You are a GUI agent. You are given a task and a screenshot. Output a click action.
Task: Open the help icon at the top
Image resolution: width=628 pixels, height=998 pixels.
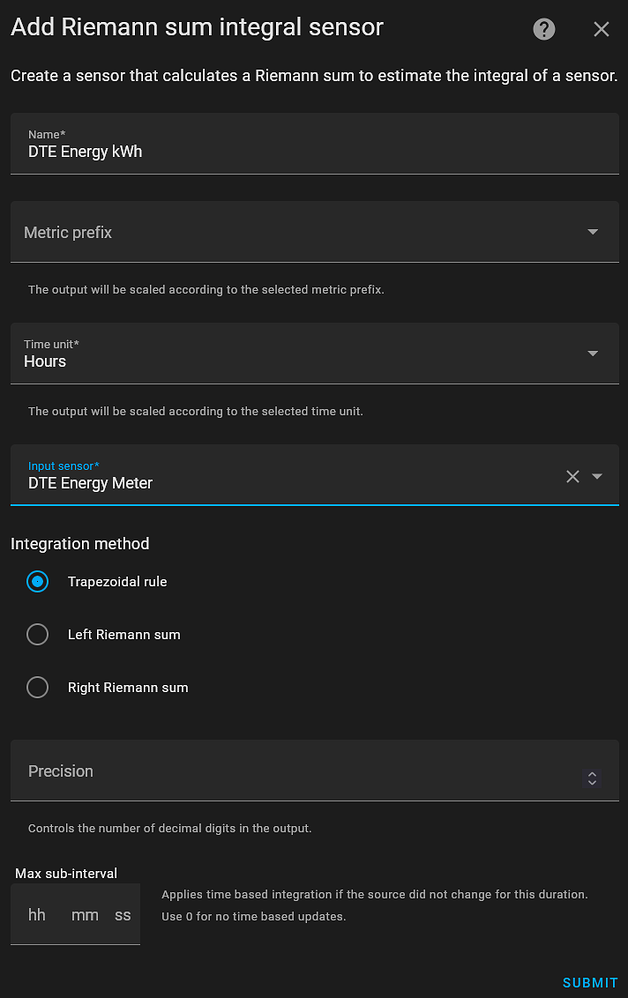543,28
